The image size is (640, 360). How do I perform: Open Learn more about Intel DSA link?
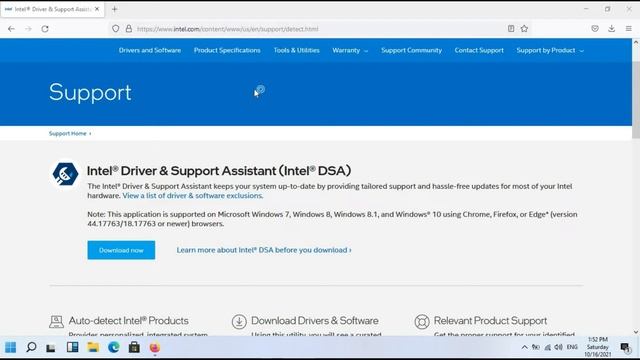coord(264,250)
